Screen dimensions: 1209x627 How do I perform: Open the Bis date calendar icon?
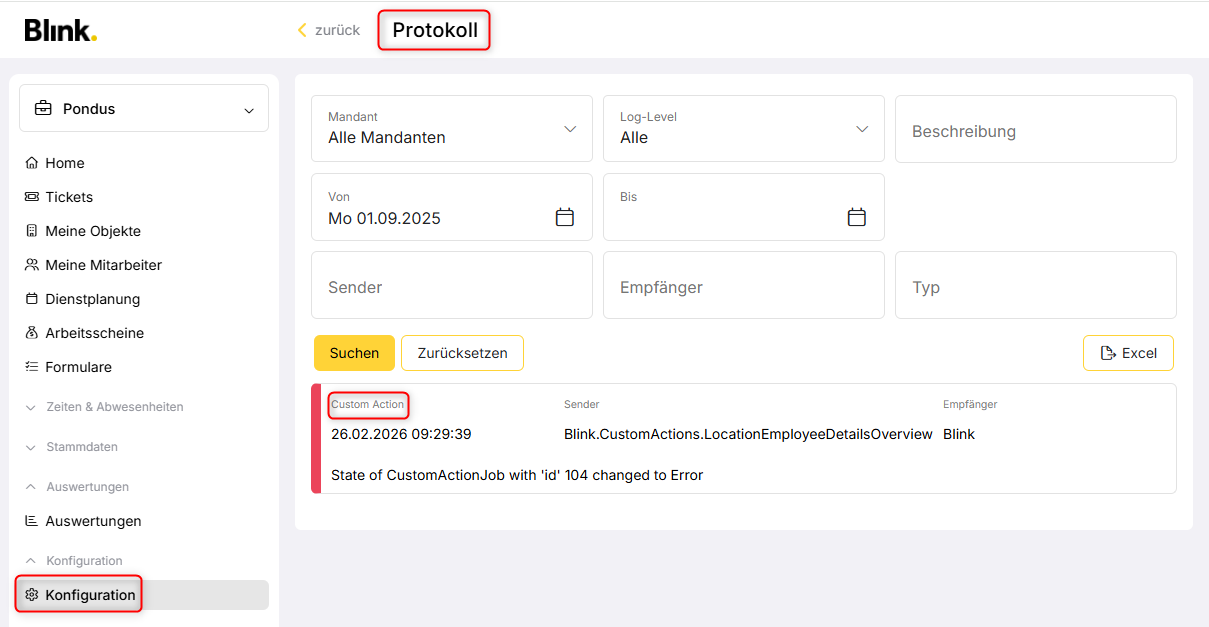[x=857, y=217]
